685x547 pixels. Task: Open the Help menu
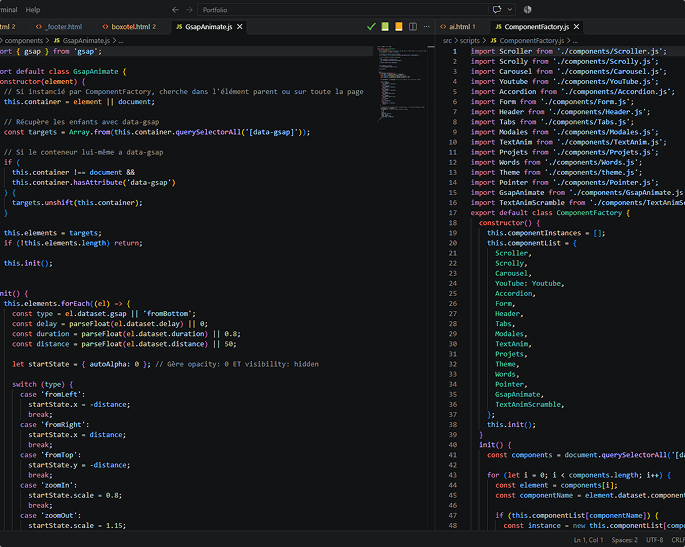point(33,10)
